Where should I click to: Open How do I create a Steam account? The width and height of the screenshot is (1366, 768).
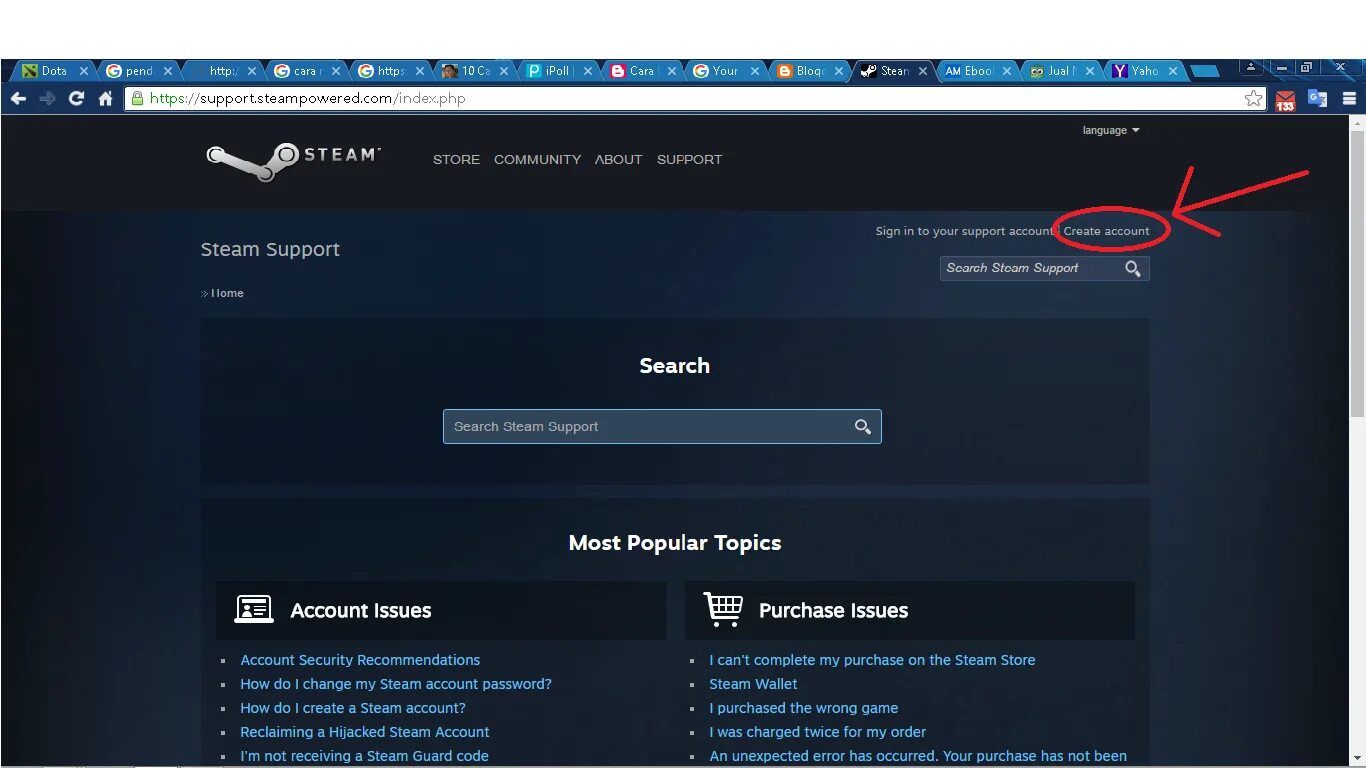353,708
